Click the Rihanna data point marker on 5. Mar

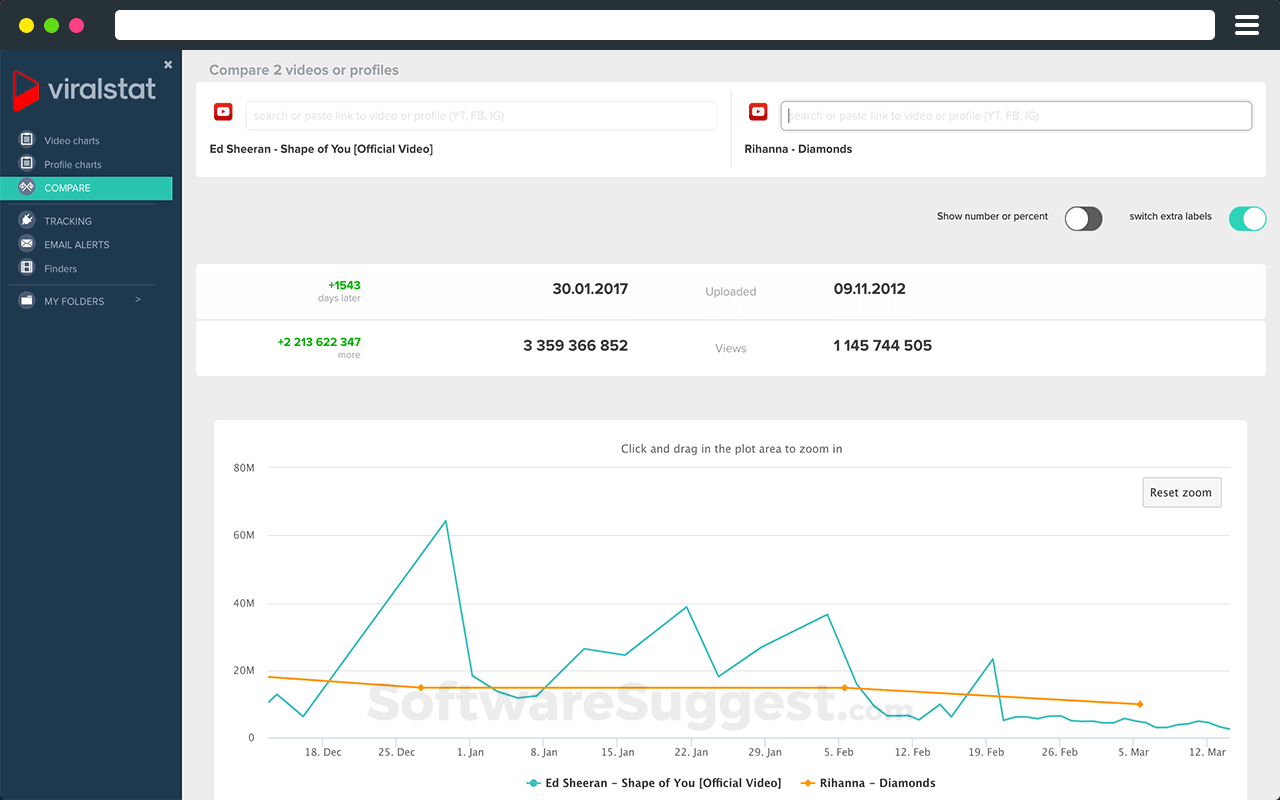coord(1139,704)
